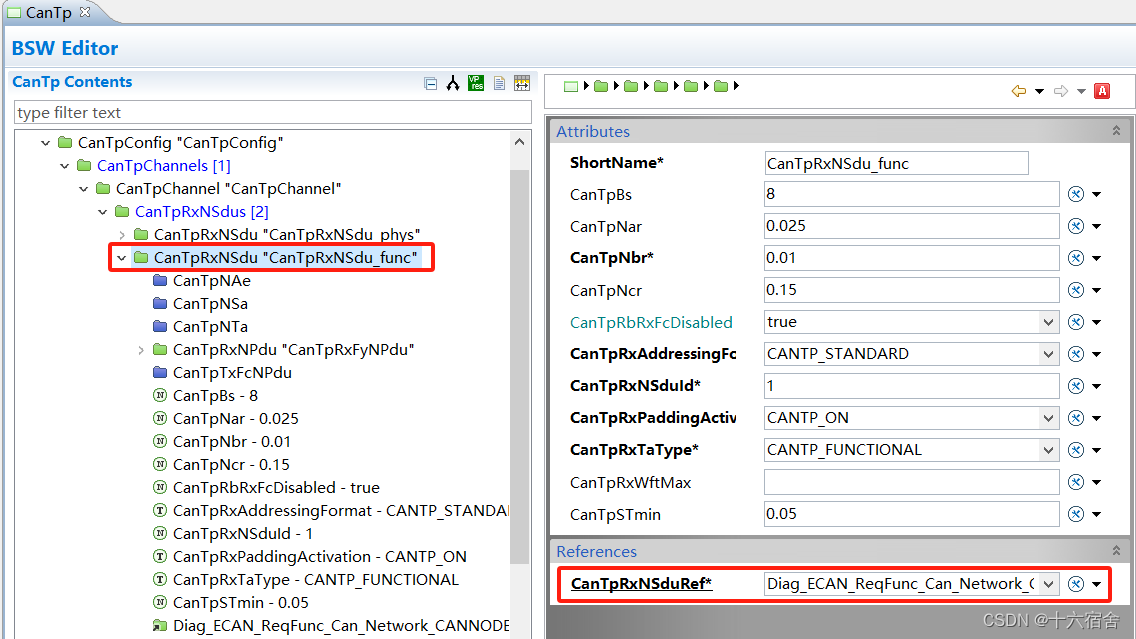Reset CanTpNbr value with its round icon
Screen dimensions: 1136x639
1076,258
